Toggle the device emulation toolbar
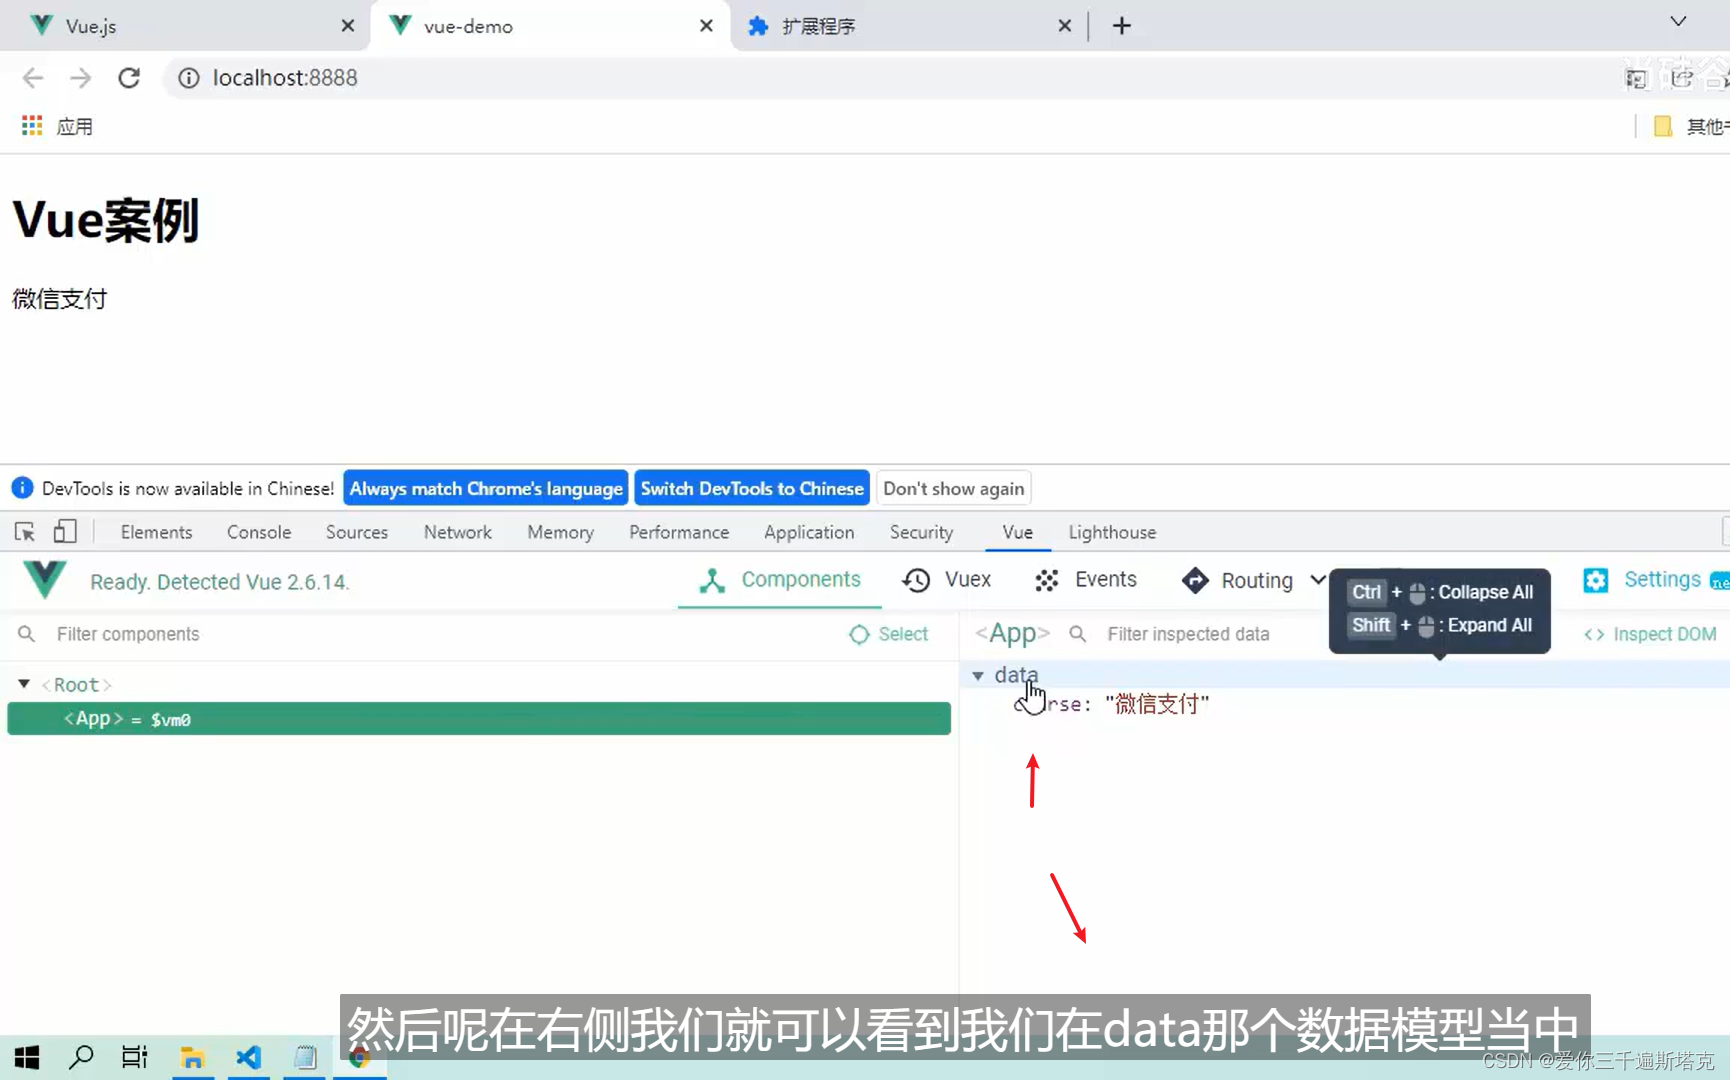The height and width of the screenshot is (1080, 1730). (x=64, y=531)
